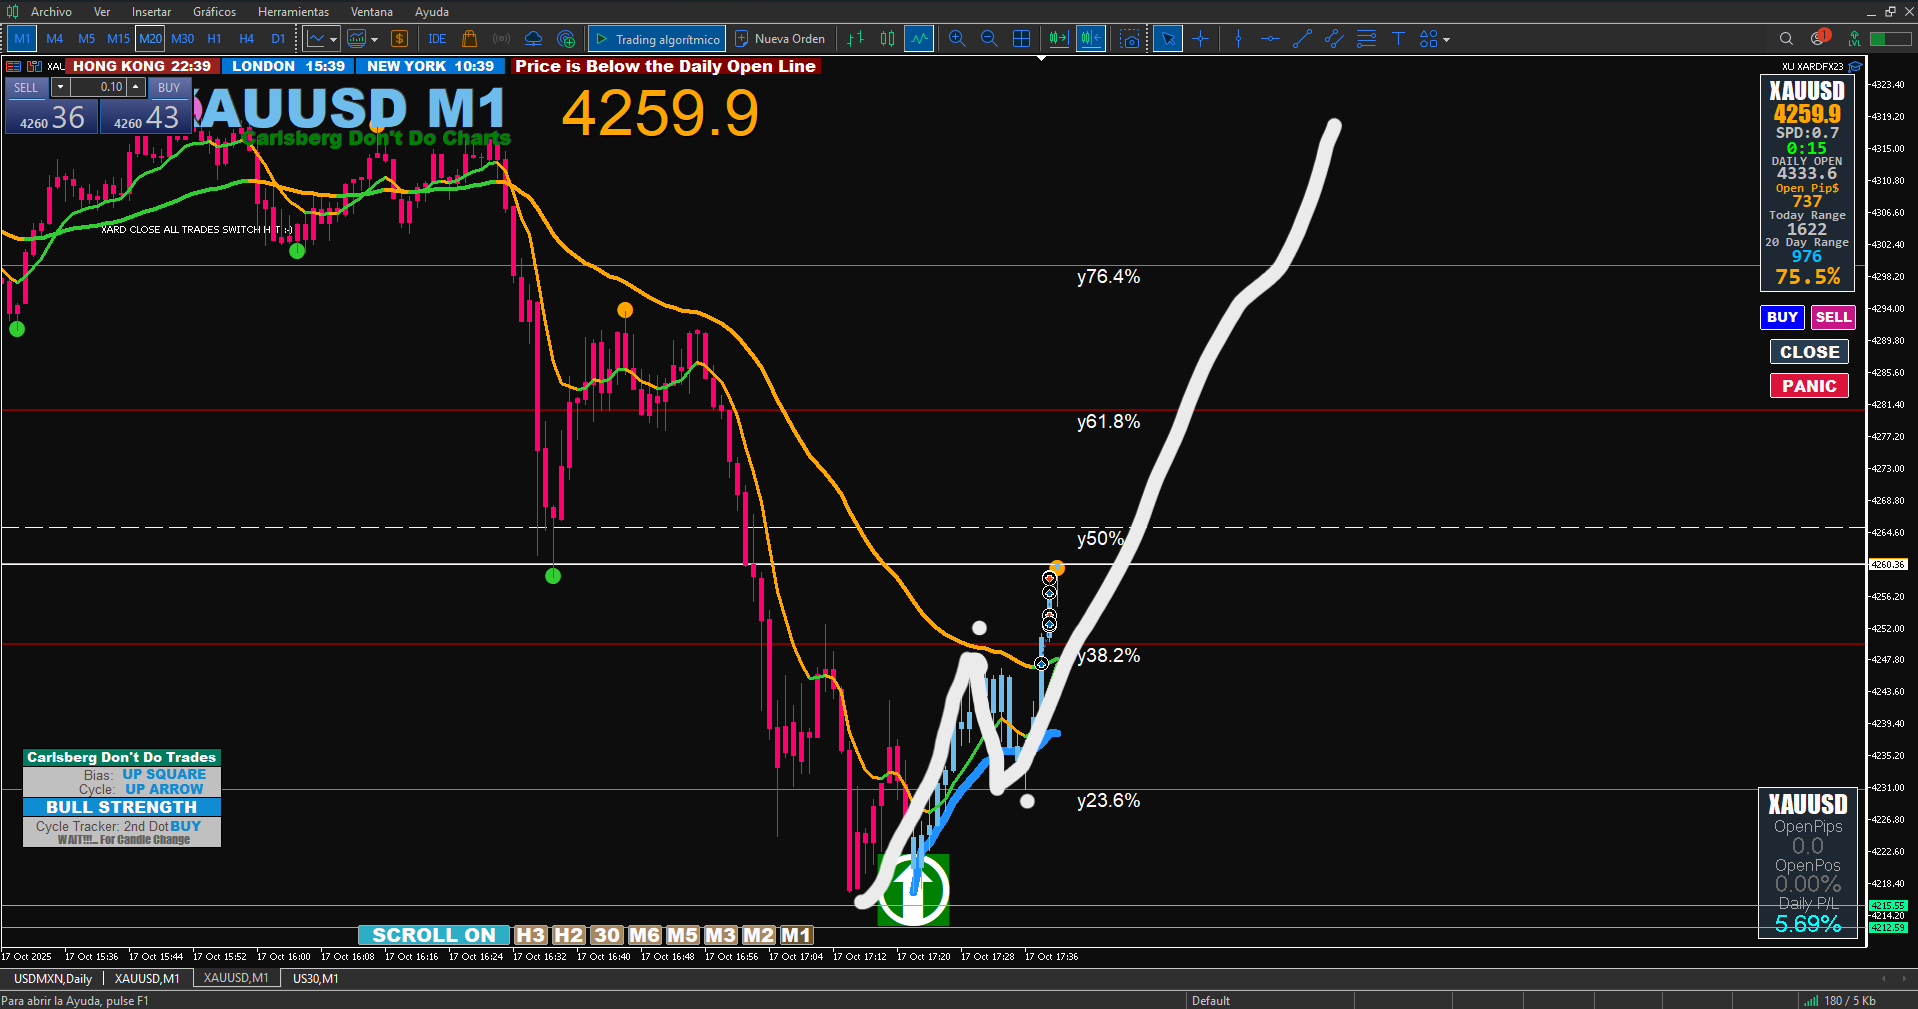The height and width of the screenshot is (1009, 1918).
Task: Open the dollar-sign trading icon
Action: tap(400, 39)
